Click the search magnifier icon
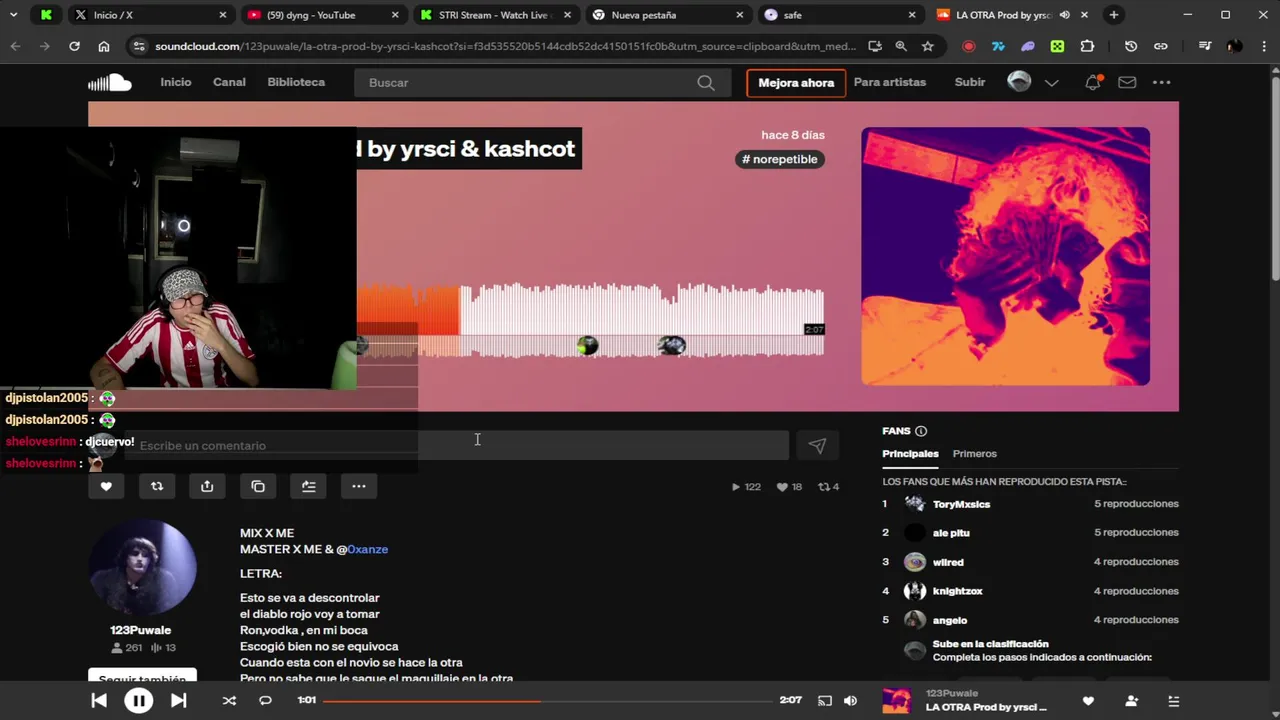 click(706, 83)
